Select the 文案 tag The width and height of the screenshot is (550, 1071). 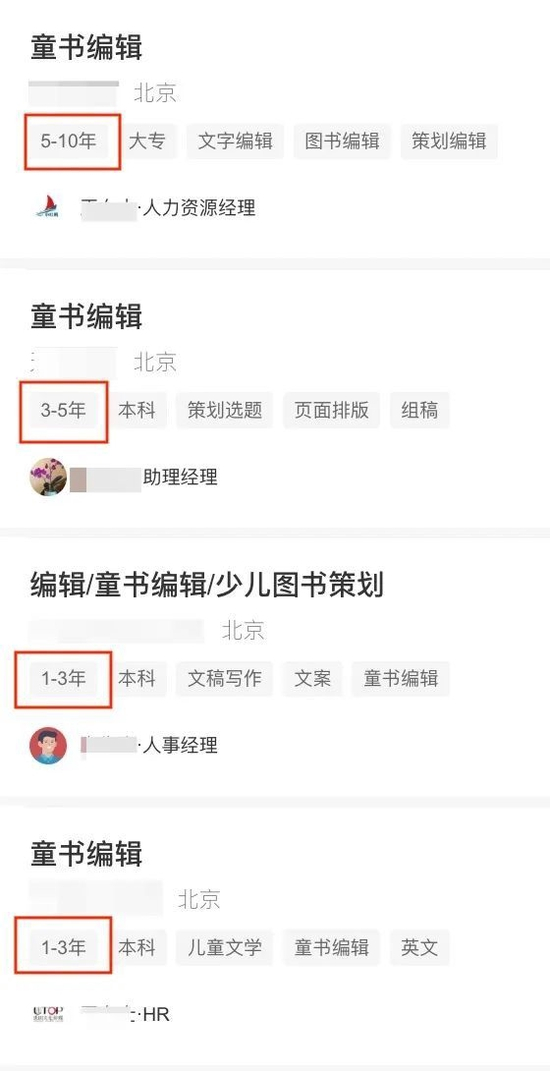coord(313,679)
